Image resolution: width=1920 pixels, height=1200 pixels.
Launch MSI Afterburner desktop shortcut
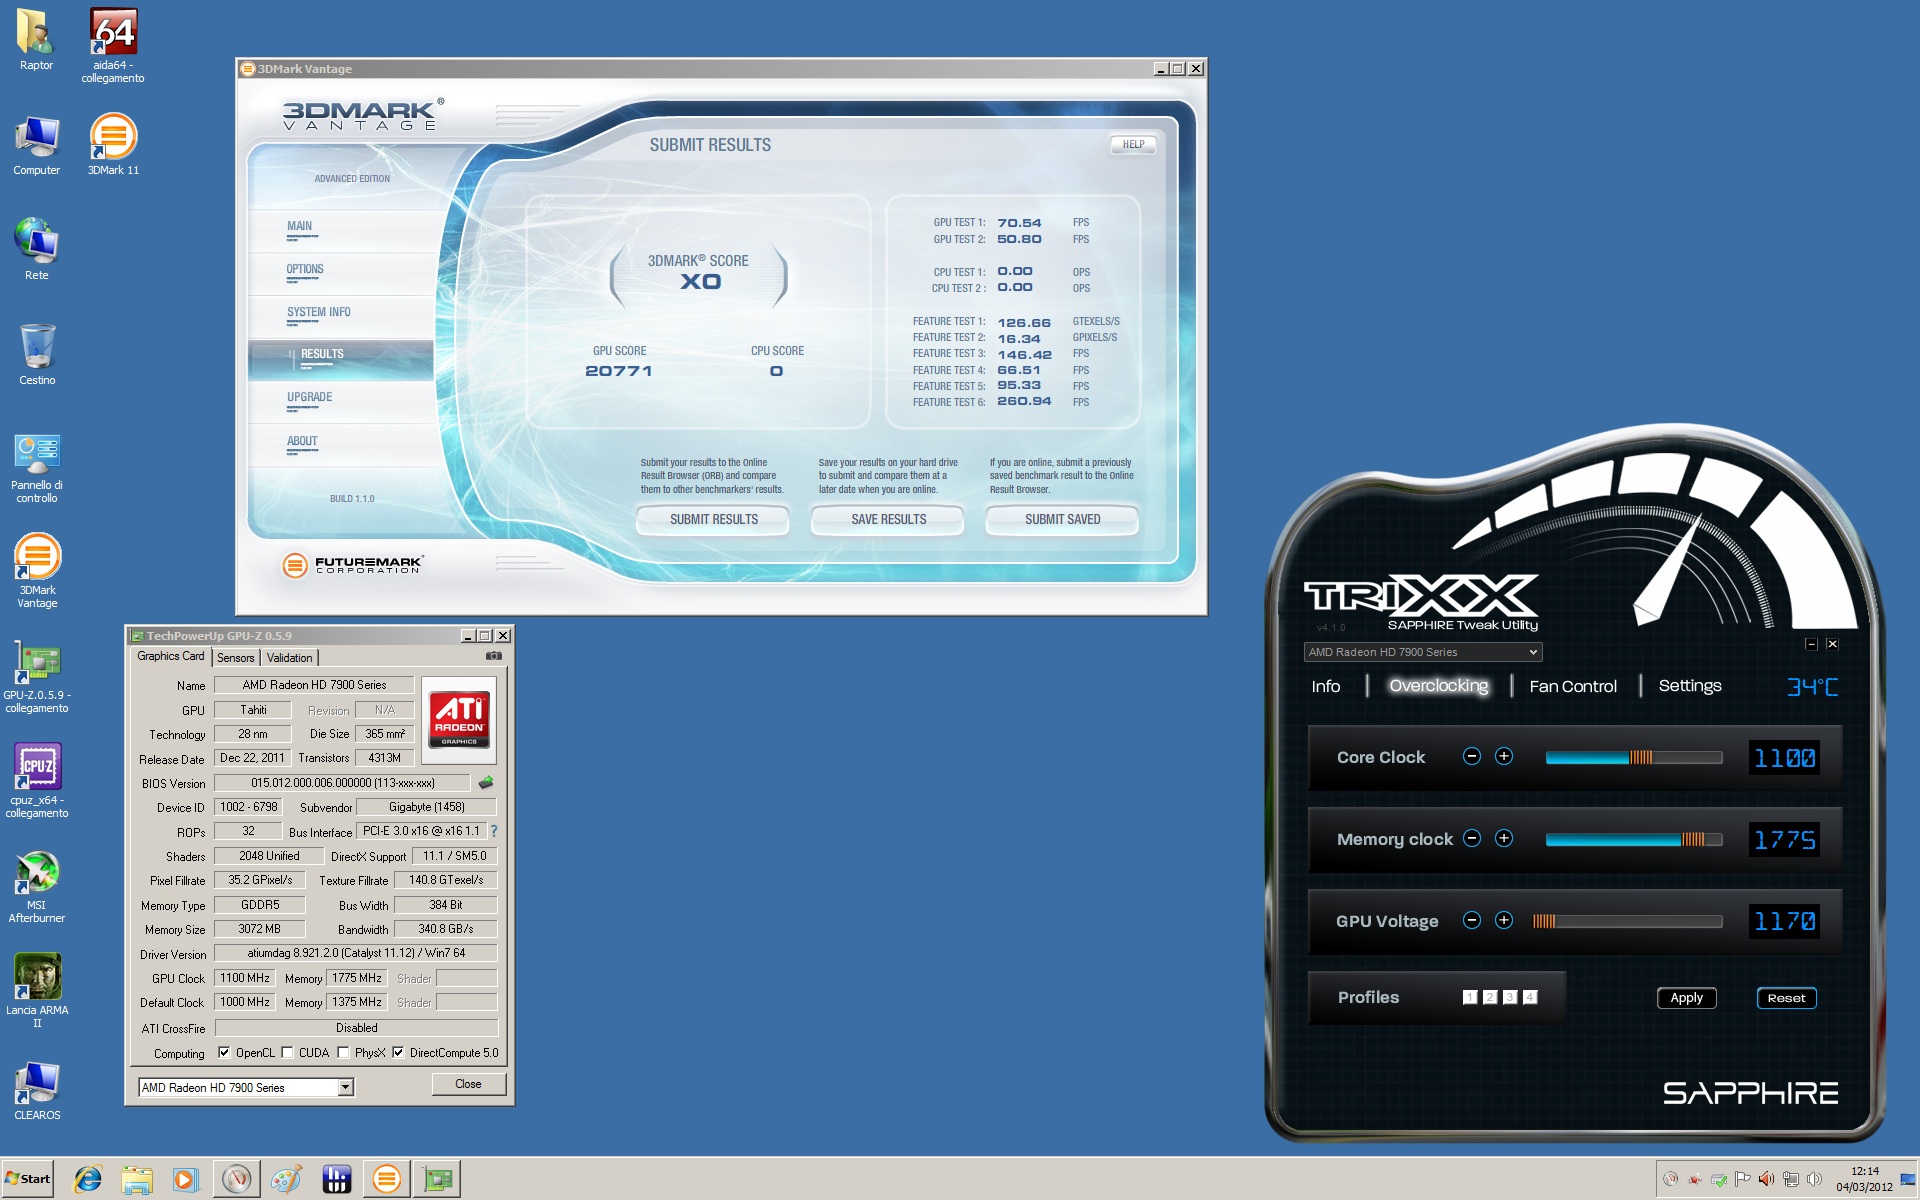[36, 887]
